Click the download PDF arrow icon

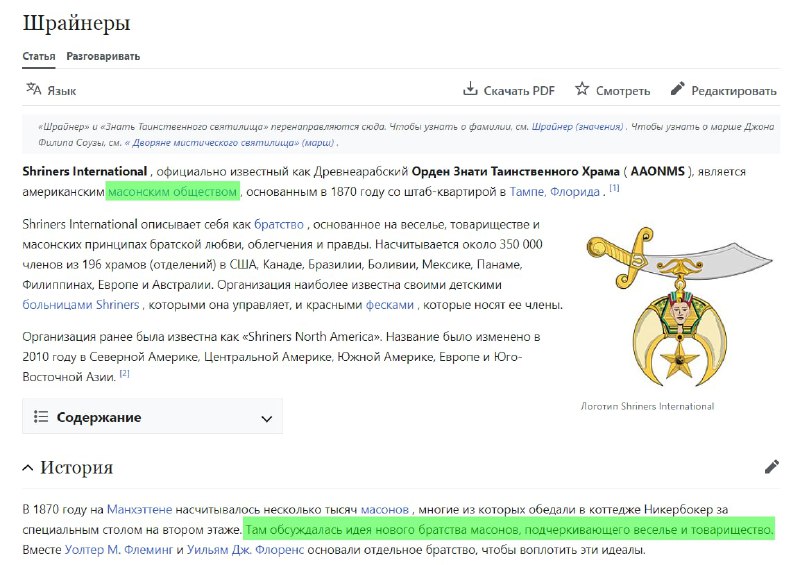(x=470, y=89)
